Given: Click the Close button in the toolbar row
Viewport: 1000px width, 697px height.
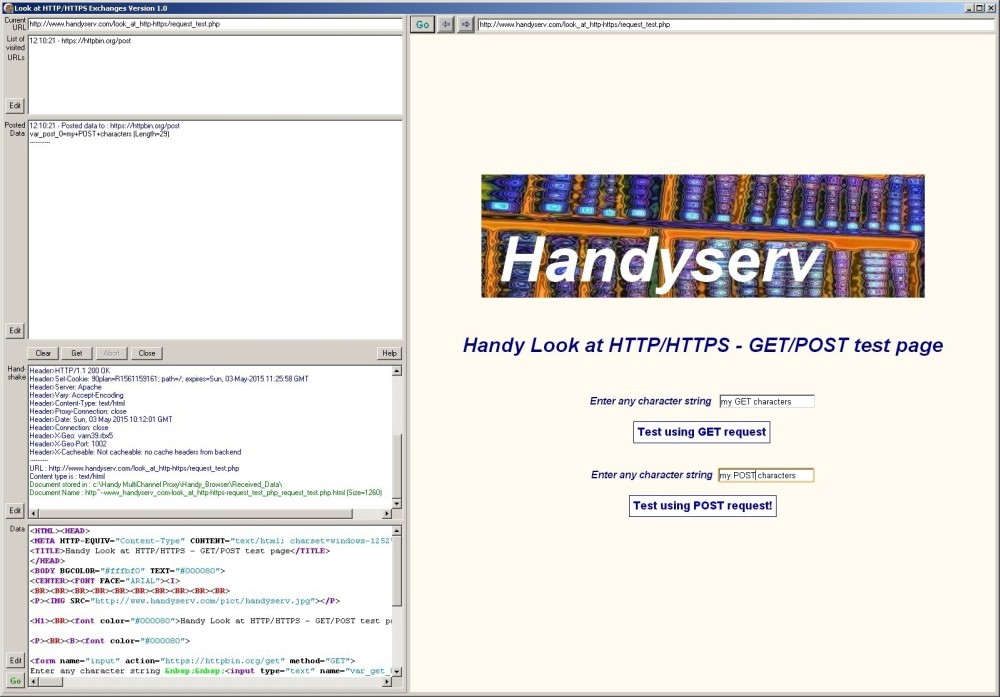Looking at the screenshot, I should pos(147,353).
